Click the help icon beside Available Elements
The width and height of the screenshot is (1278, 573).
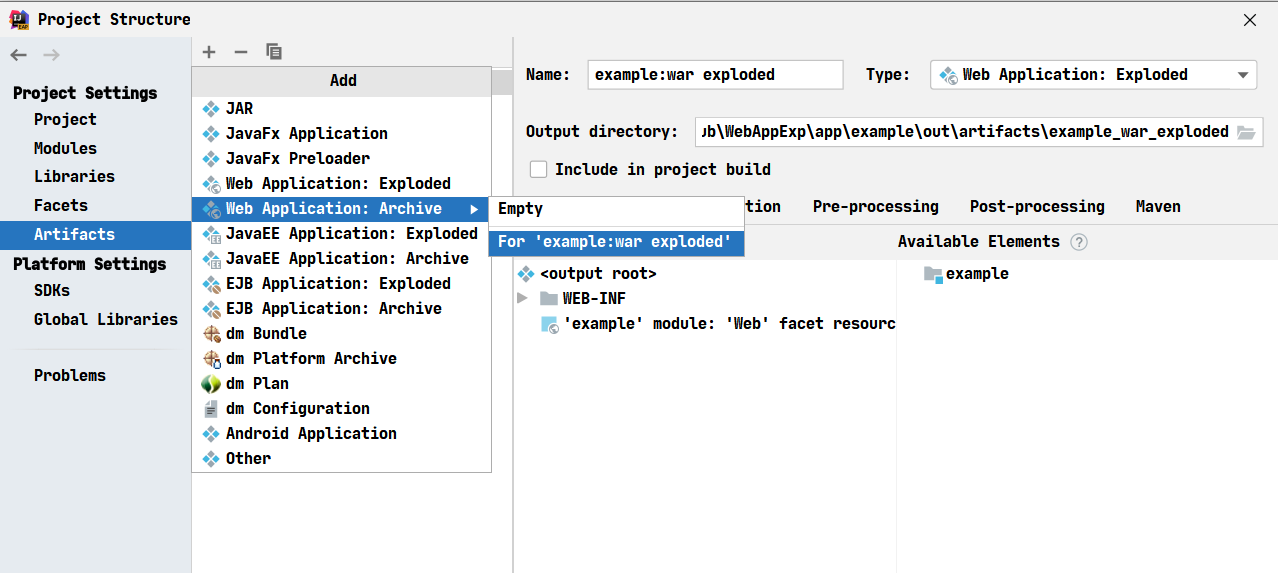(x=1078, y=242)
